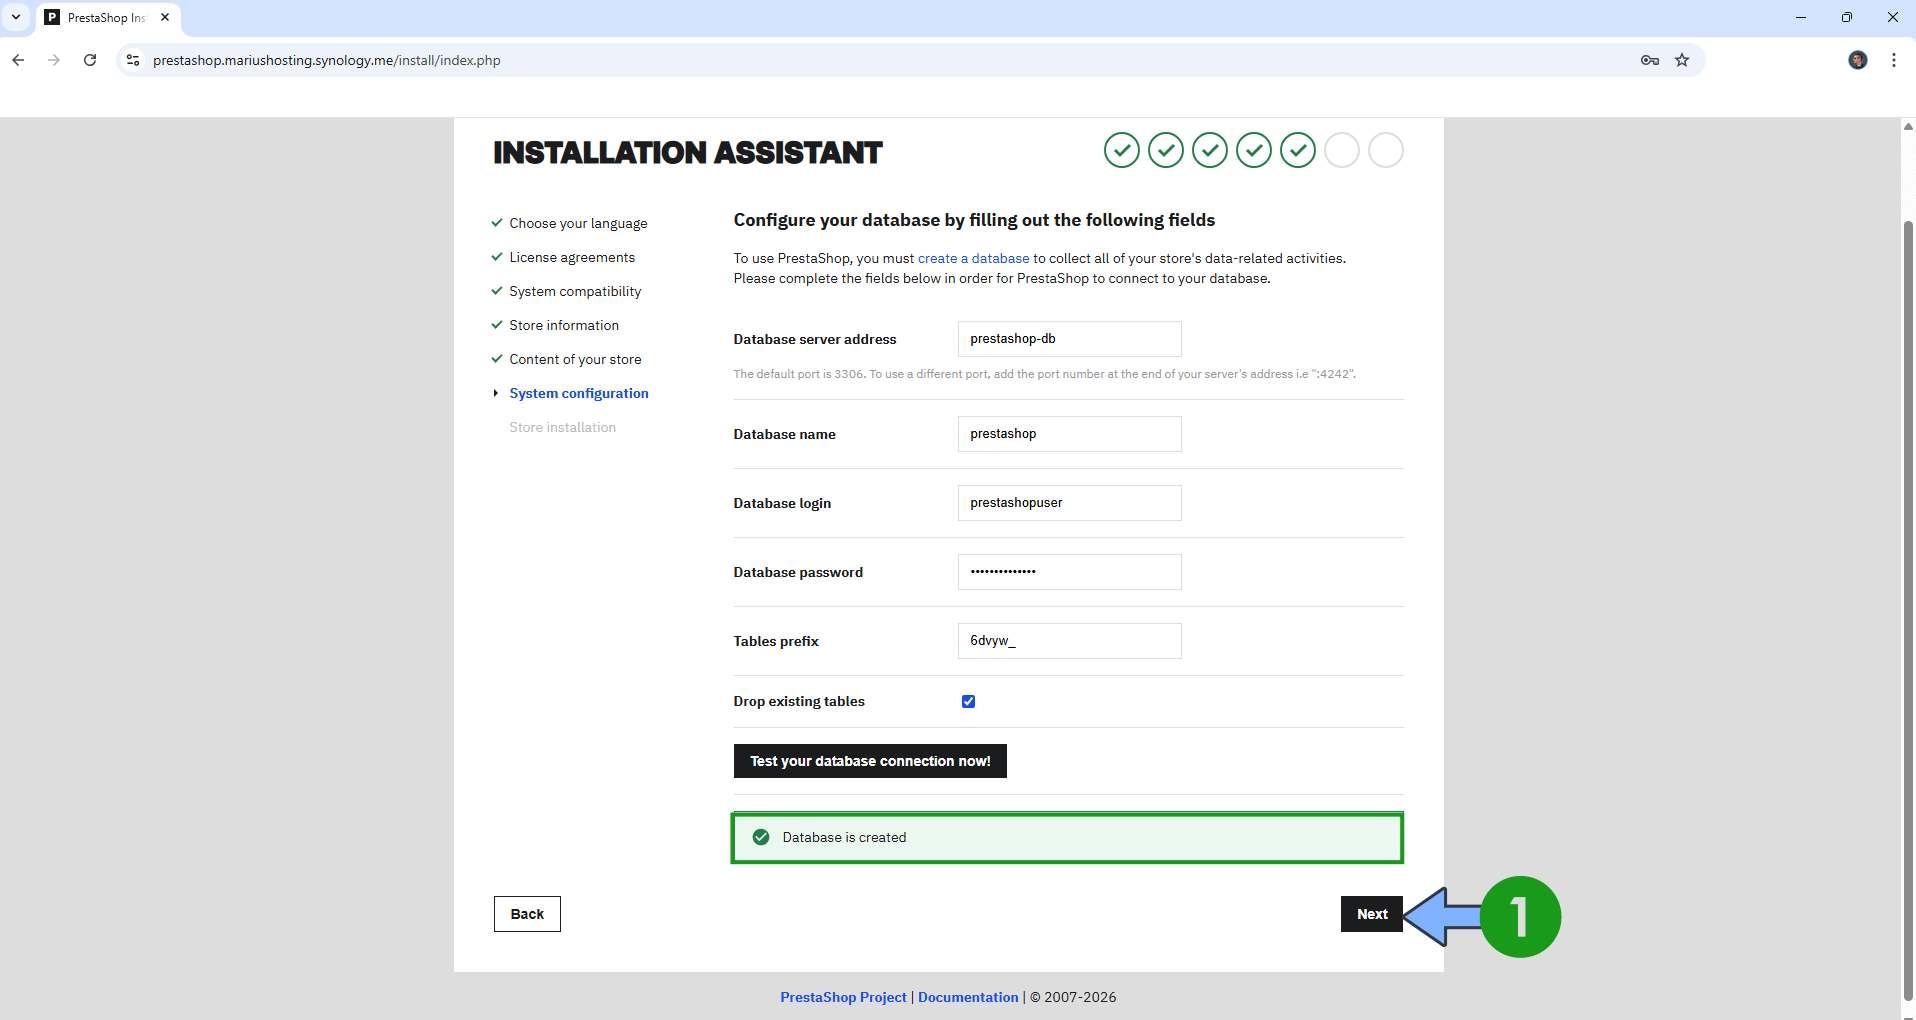1916x1020 pixels.
Task: Open the browser tab search chevron
Action: click(15, 17)
